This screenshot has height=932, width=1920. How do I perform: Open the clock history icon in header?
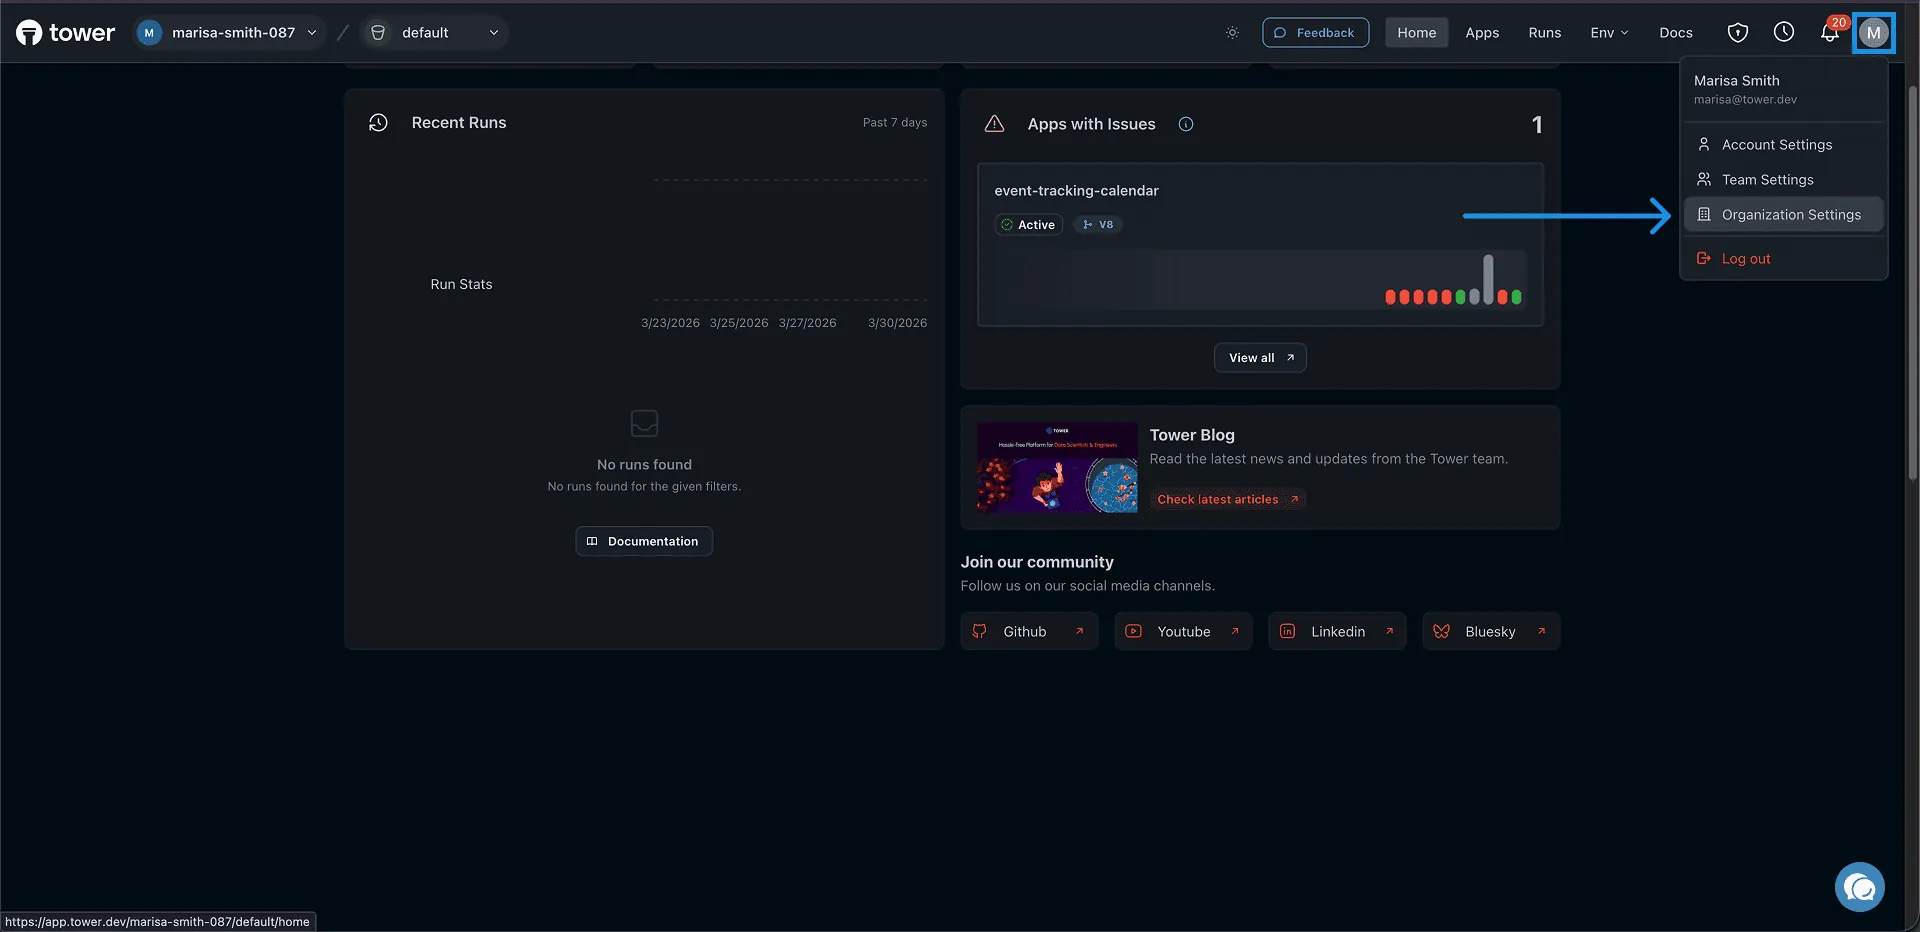pyautogui.click(x=1784, y=32)
